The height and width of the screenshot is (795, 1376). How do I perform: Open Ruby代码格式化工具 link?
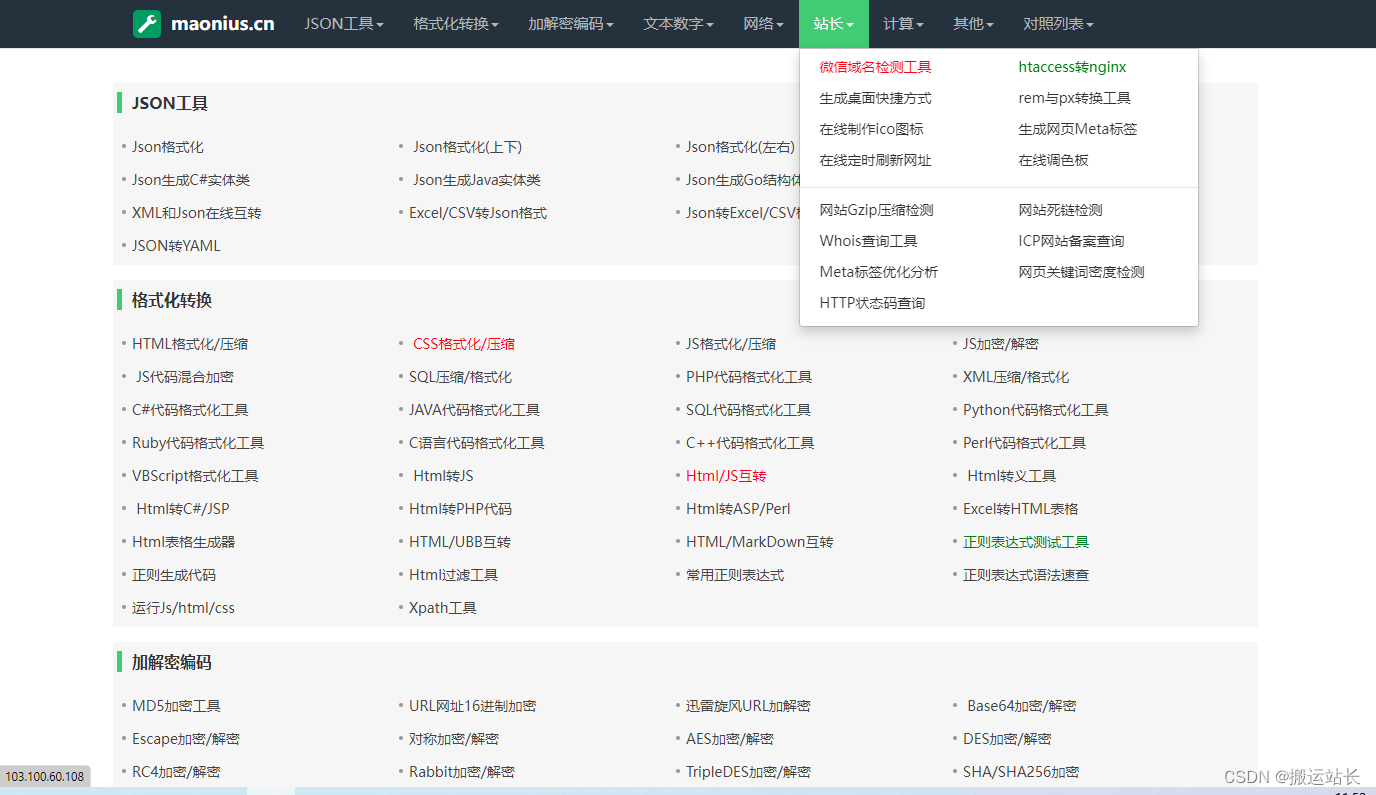pos(198,443)
